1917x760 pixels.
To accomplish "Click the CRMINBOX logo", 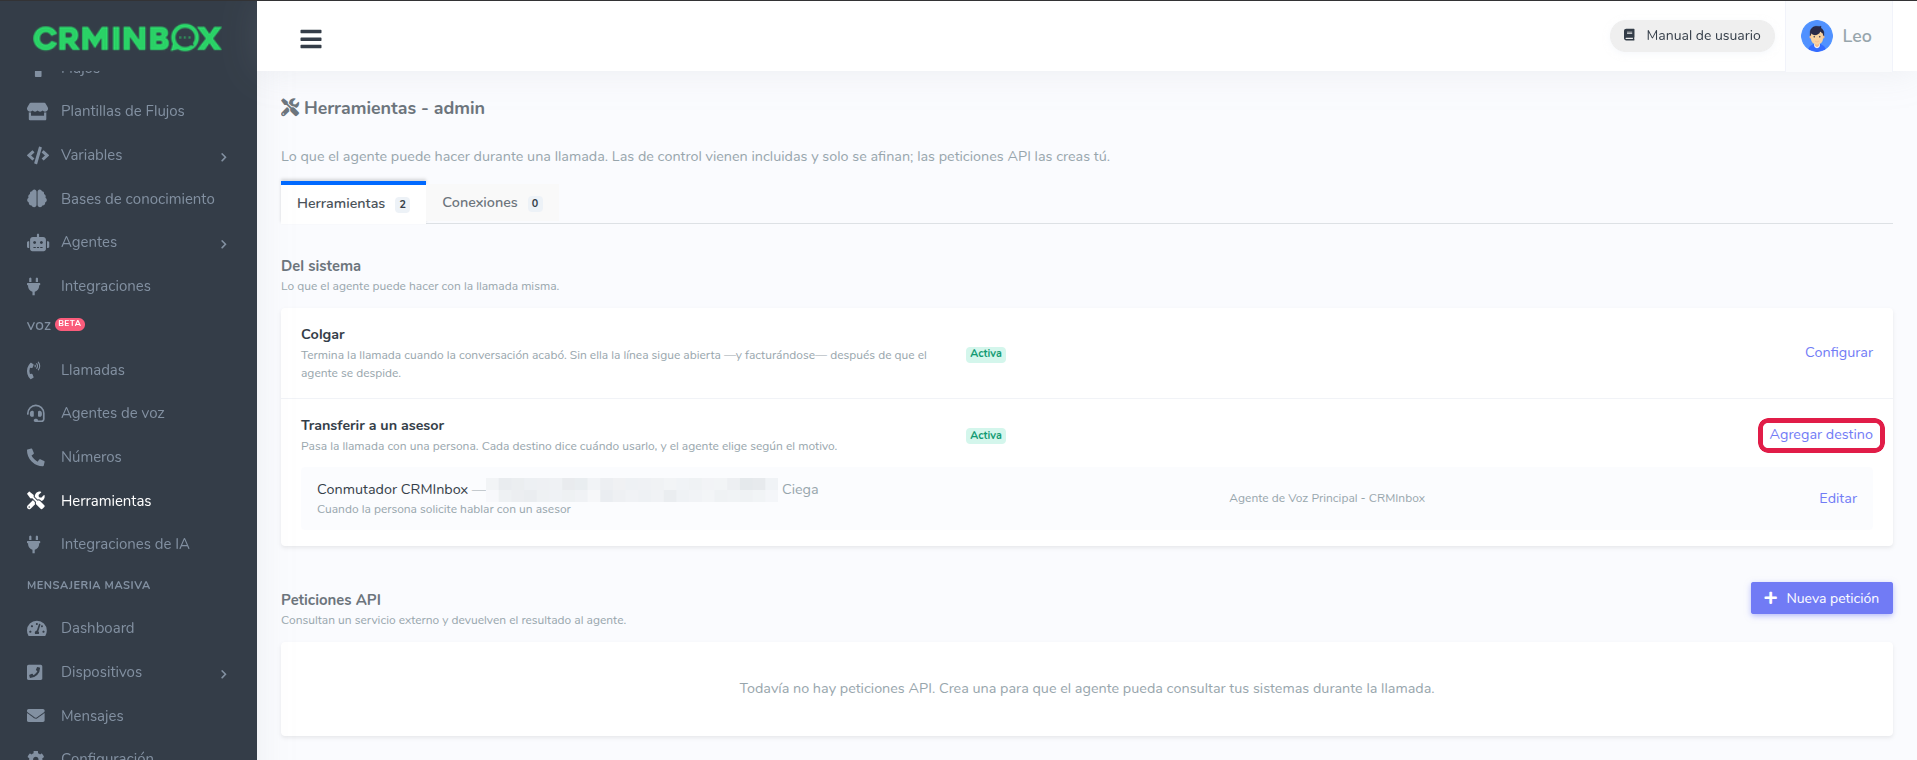I will click(127, 38).
